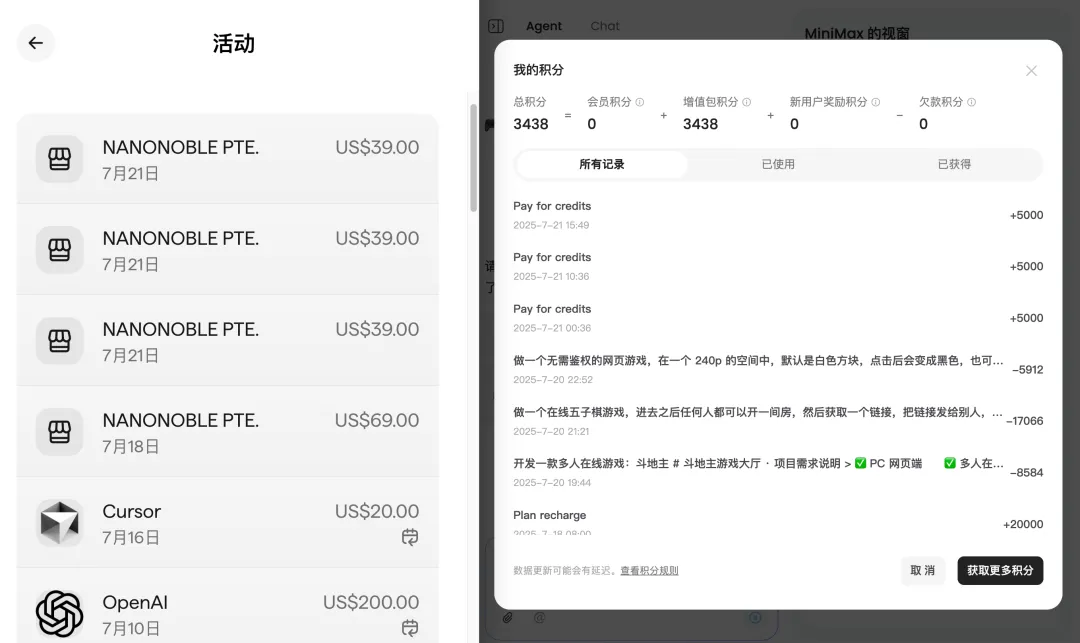Click the record timestamp 2025-7-21 00:36

[552, 328]
